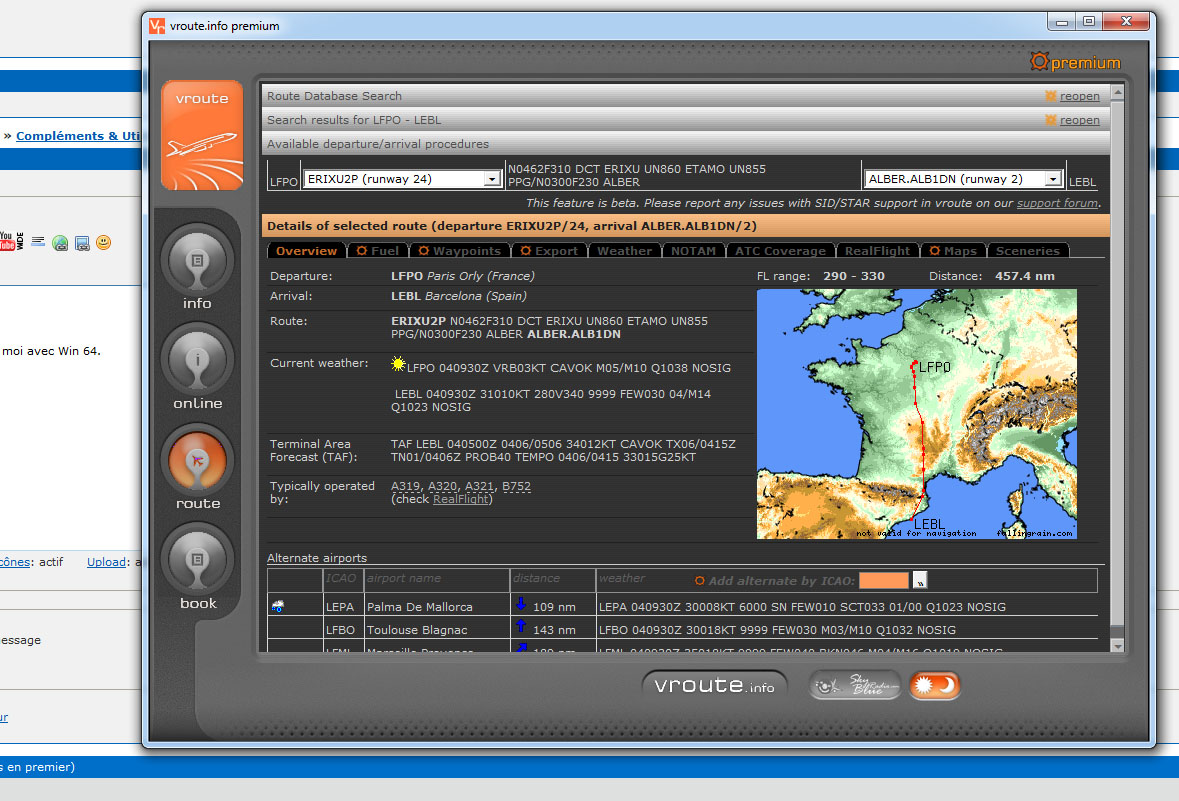Click the scroll down arrow of panel scrollbar
This screenshot has width=1179, height=801.
coord(1117,646)
